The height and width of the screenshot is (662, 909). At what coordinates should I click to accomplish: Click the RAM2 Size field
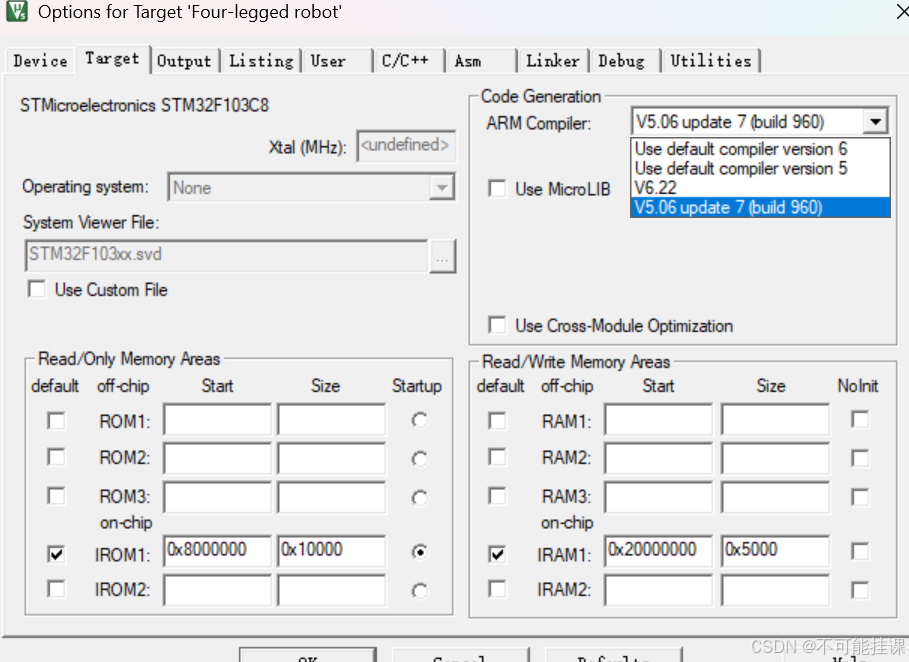(x=776, y=458)
